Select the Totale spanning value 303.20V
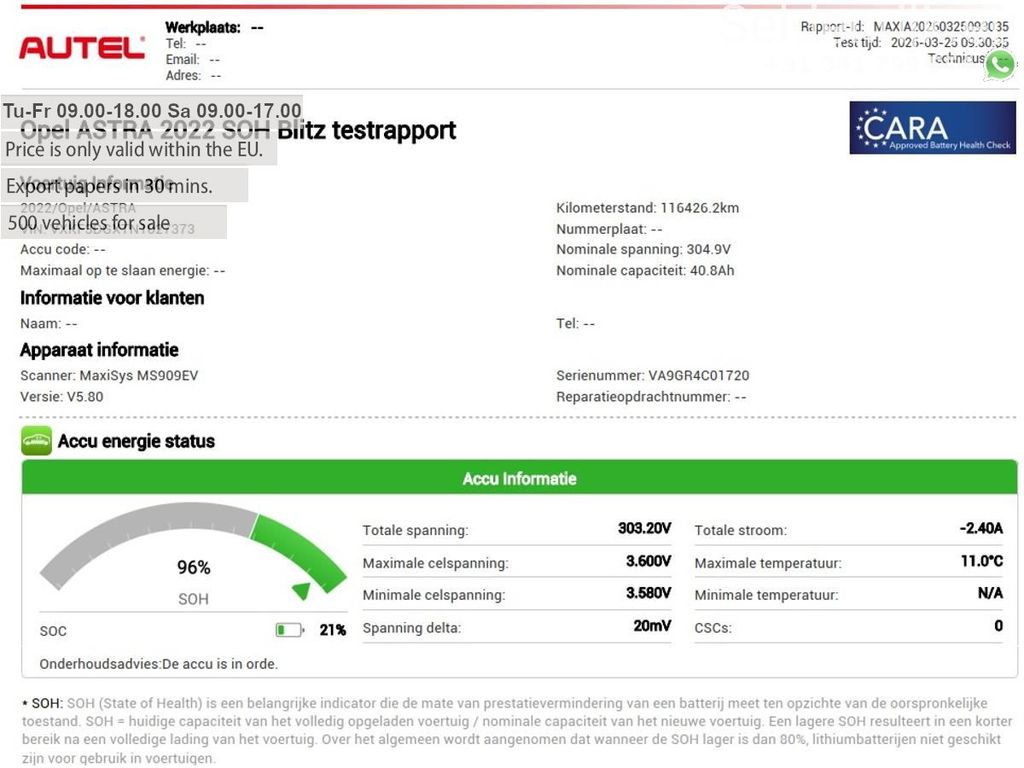Viewport: 1024px width, 768px height. click(644, 529)
